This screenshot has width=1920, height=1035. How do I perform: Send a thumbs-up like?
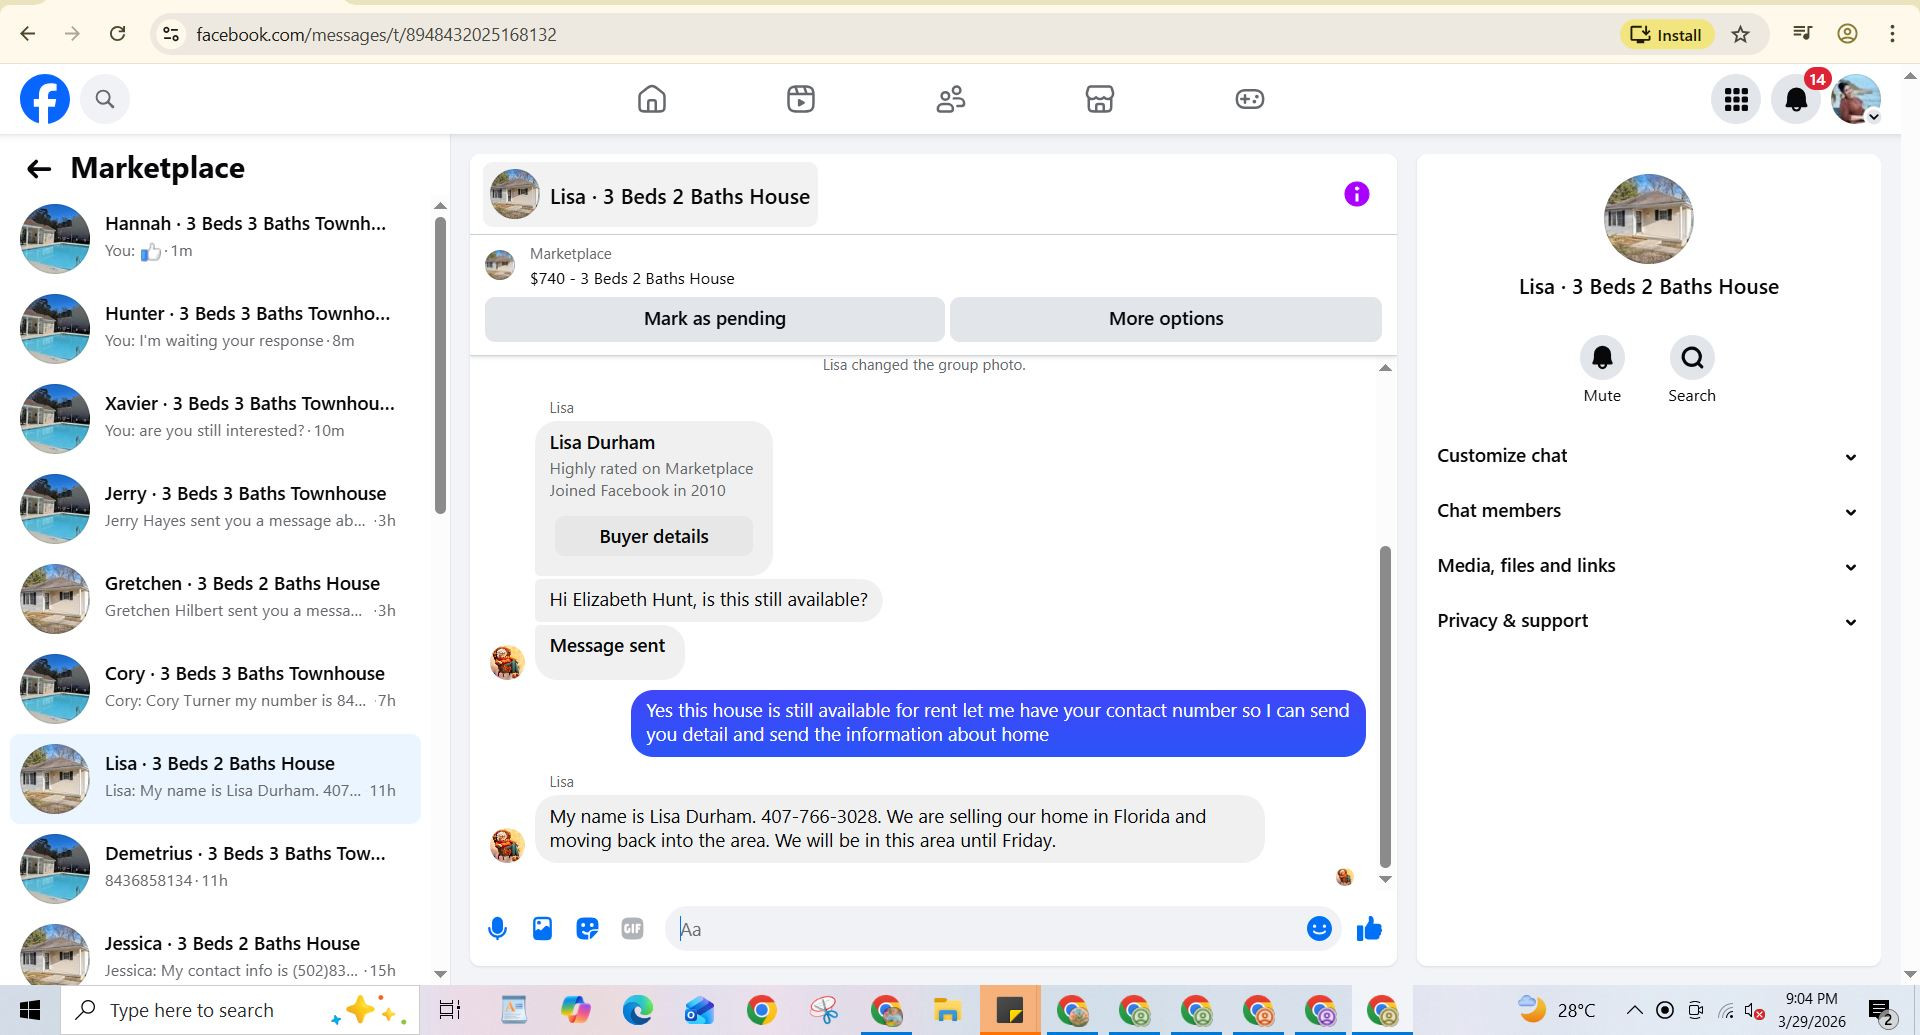tap(1369, 929)
